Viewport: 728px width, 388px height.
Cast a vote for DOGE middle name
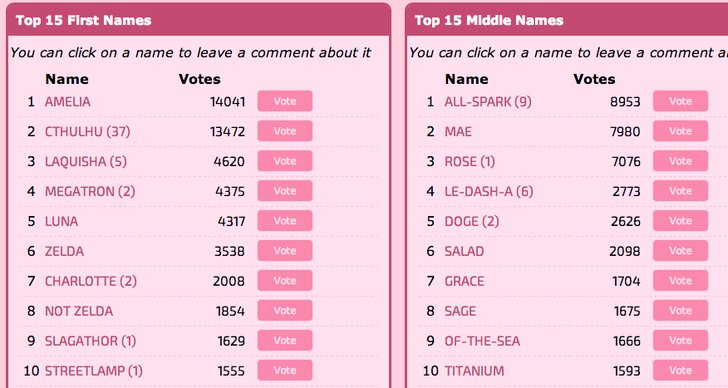(x=680, y=221)
